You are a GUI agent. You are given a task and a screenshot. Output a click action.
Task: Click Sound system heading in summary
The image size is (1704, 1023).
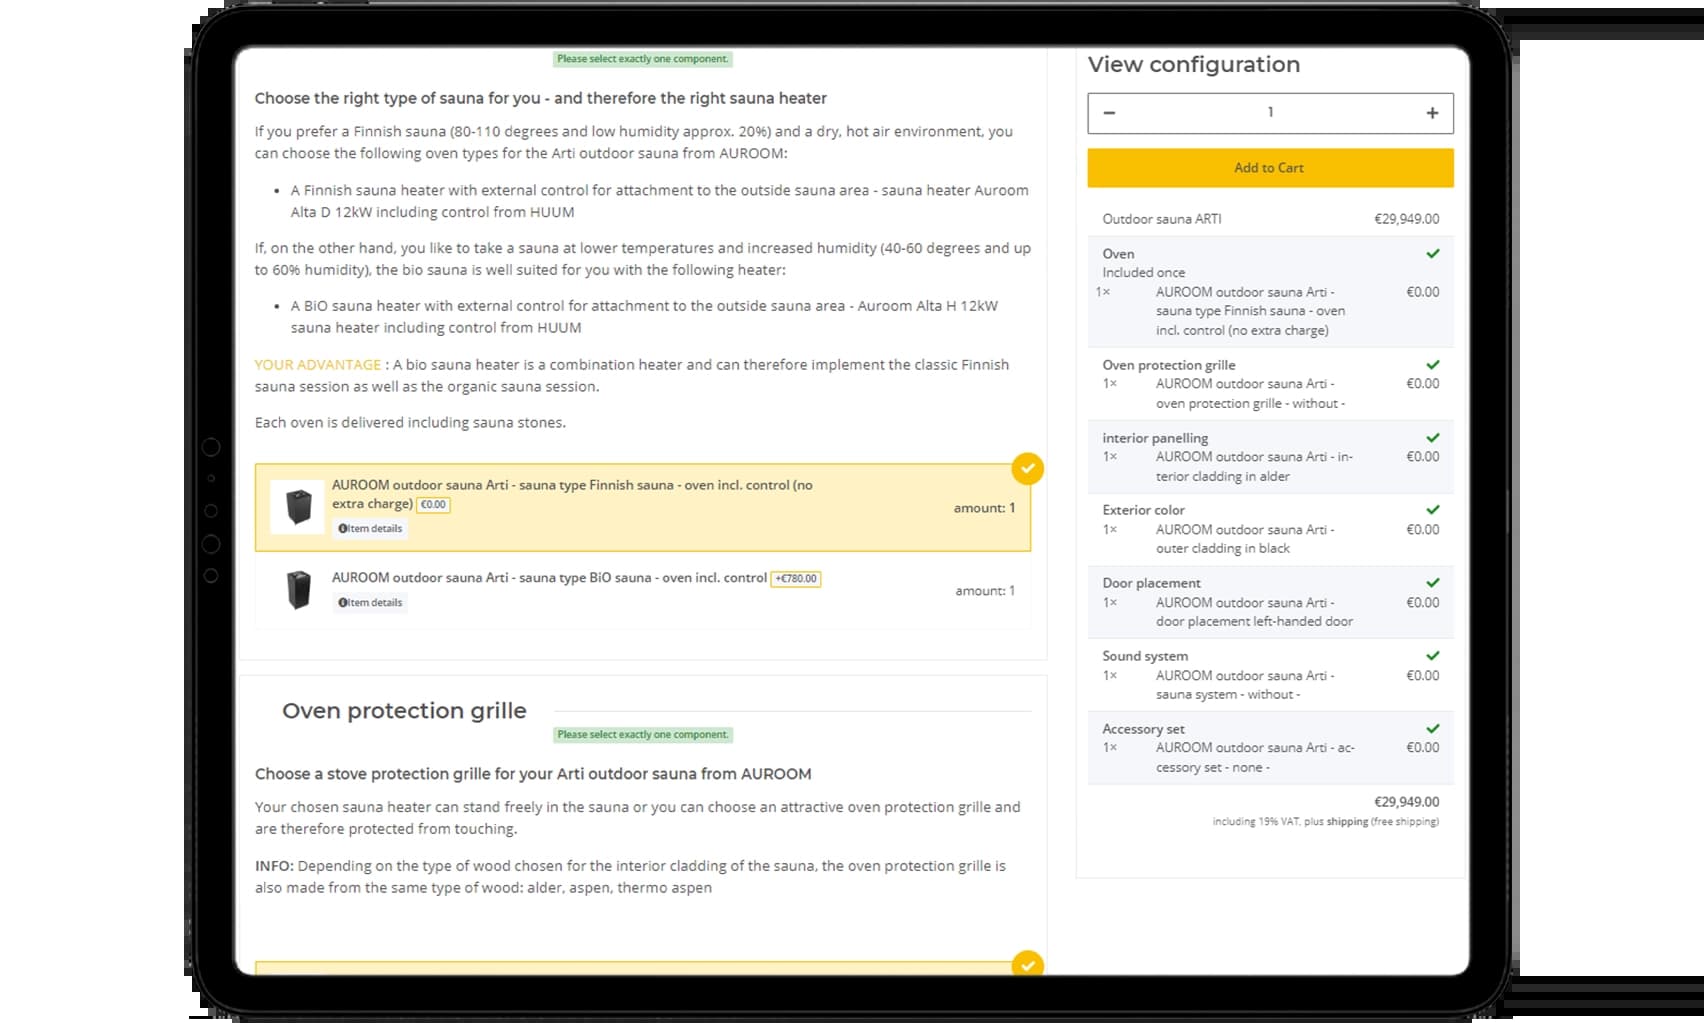pyautogui.click(x=1145, y=656)
